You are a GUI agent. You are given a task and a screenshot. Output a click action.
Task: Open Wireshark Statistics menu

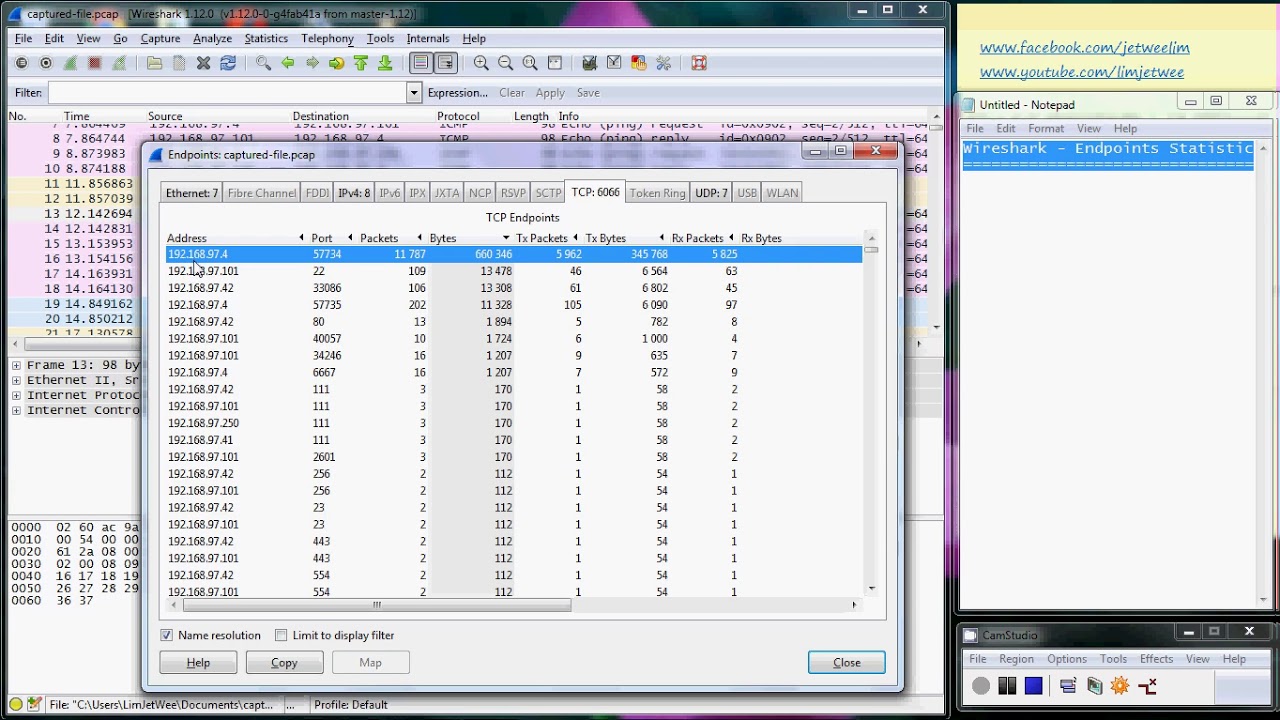pyautogui.click(x=266, y=39)
